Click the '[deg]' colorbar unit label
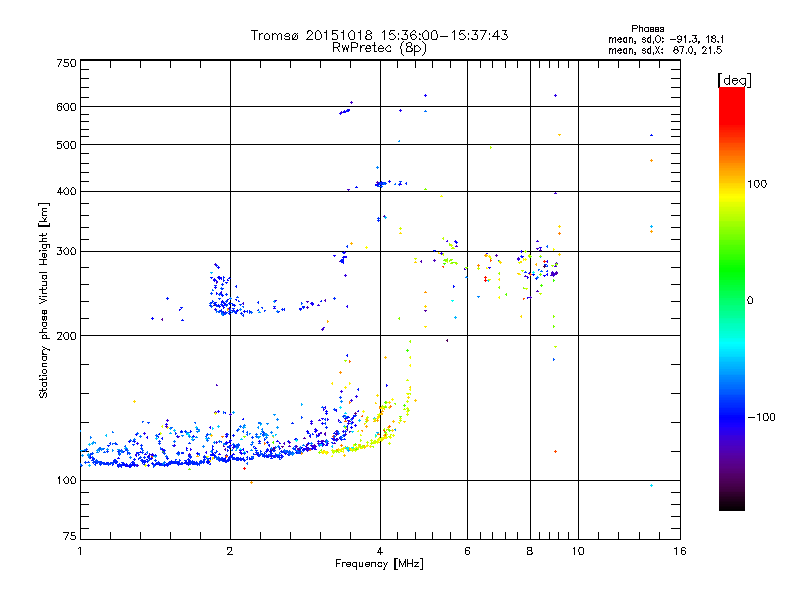 click(x=734, y=80)
